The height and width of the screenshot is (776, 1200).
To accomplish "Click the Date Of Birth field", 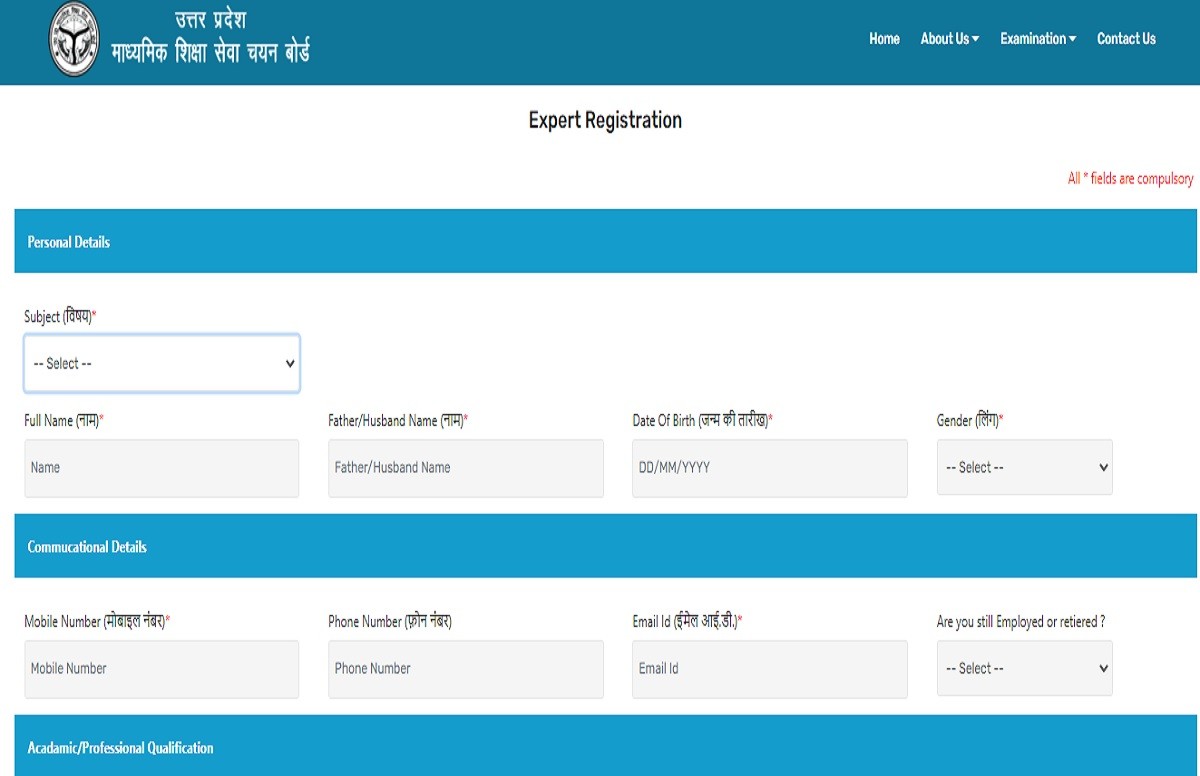I will pos(769,467).
